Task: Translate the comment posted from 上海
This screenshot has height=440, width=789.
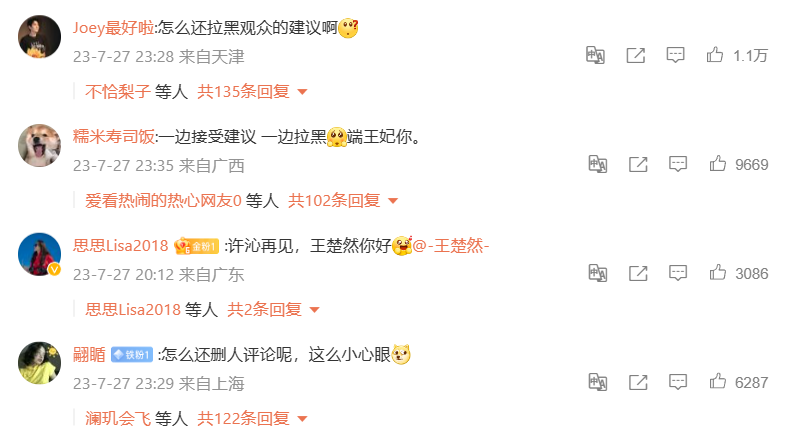Action: [x=598, y=382]
